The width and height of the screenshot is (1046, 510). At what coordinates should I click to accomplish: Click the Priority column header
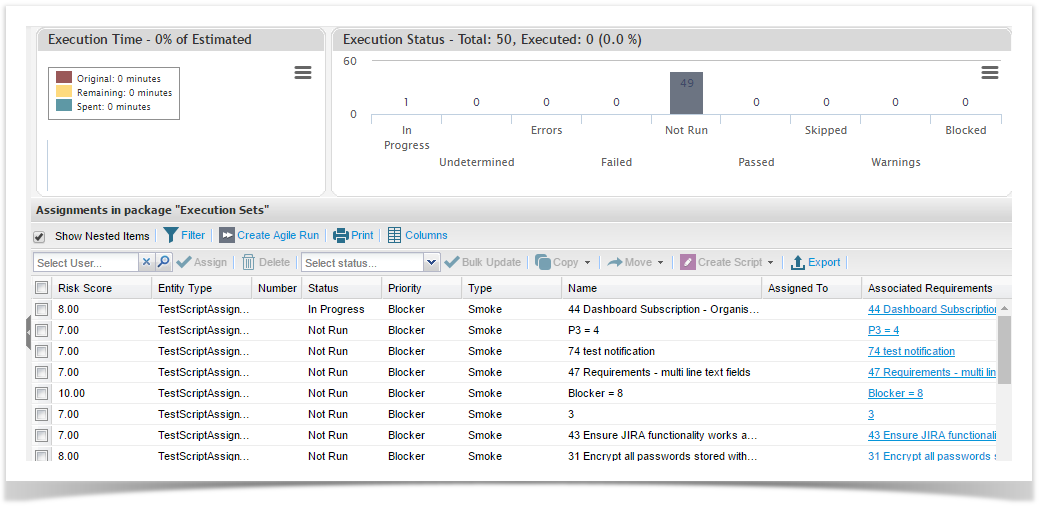405,288
